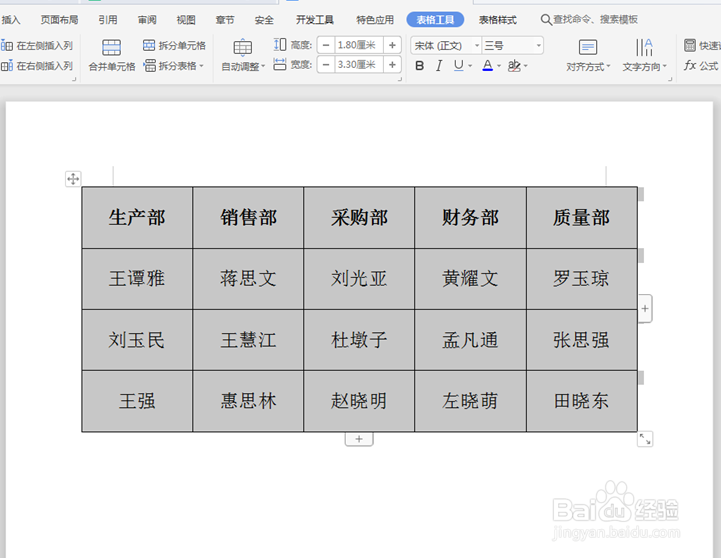Screen dimensions: 721x558
Task: Click Insert Column to the Left
Action: [37, 46]
